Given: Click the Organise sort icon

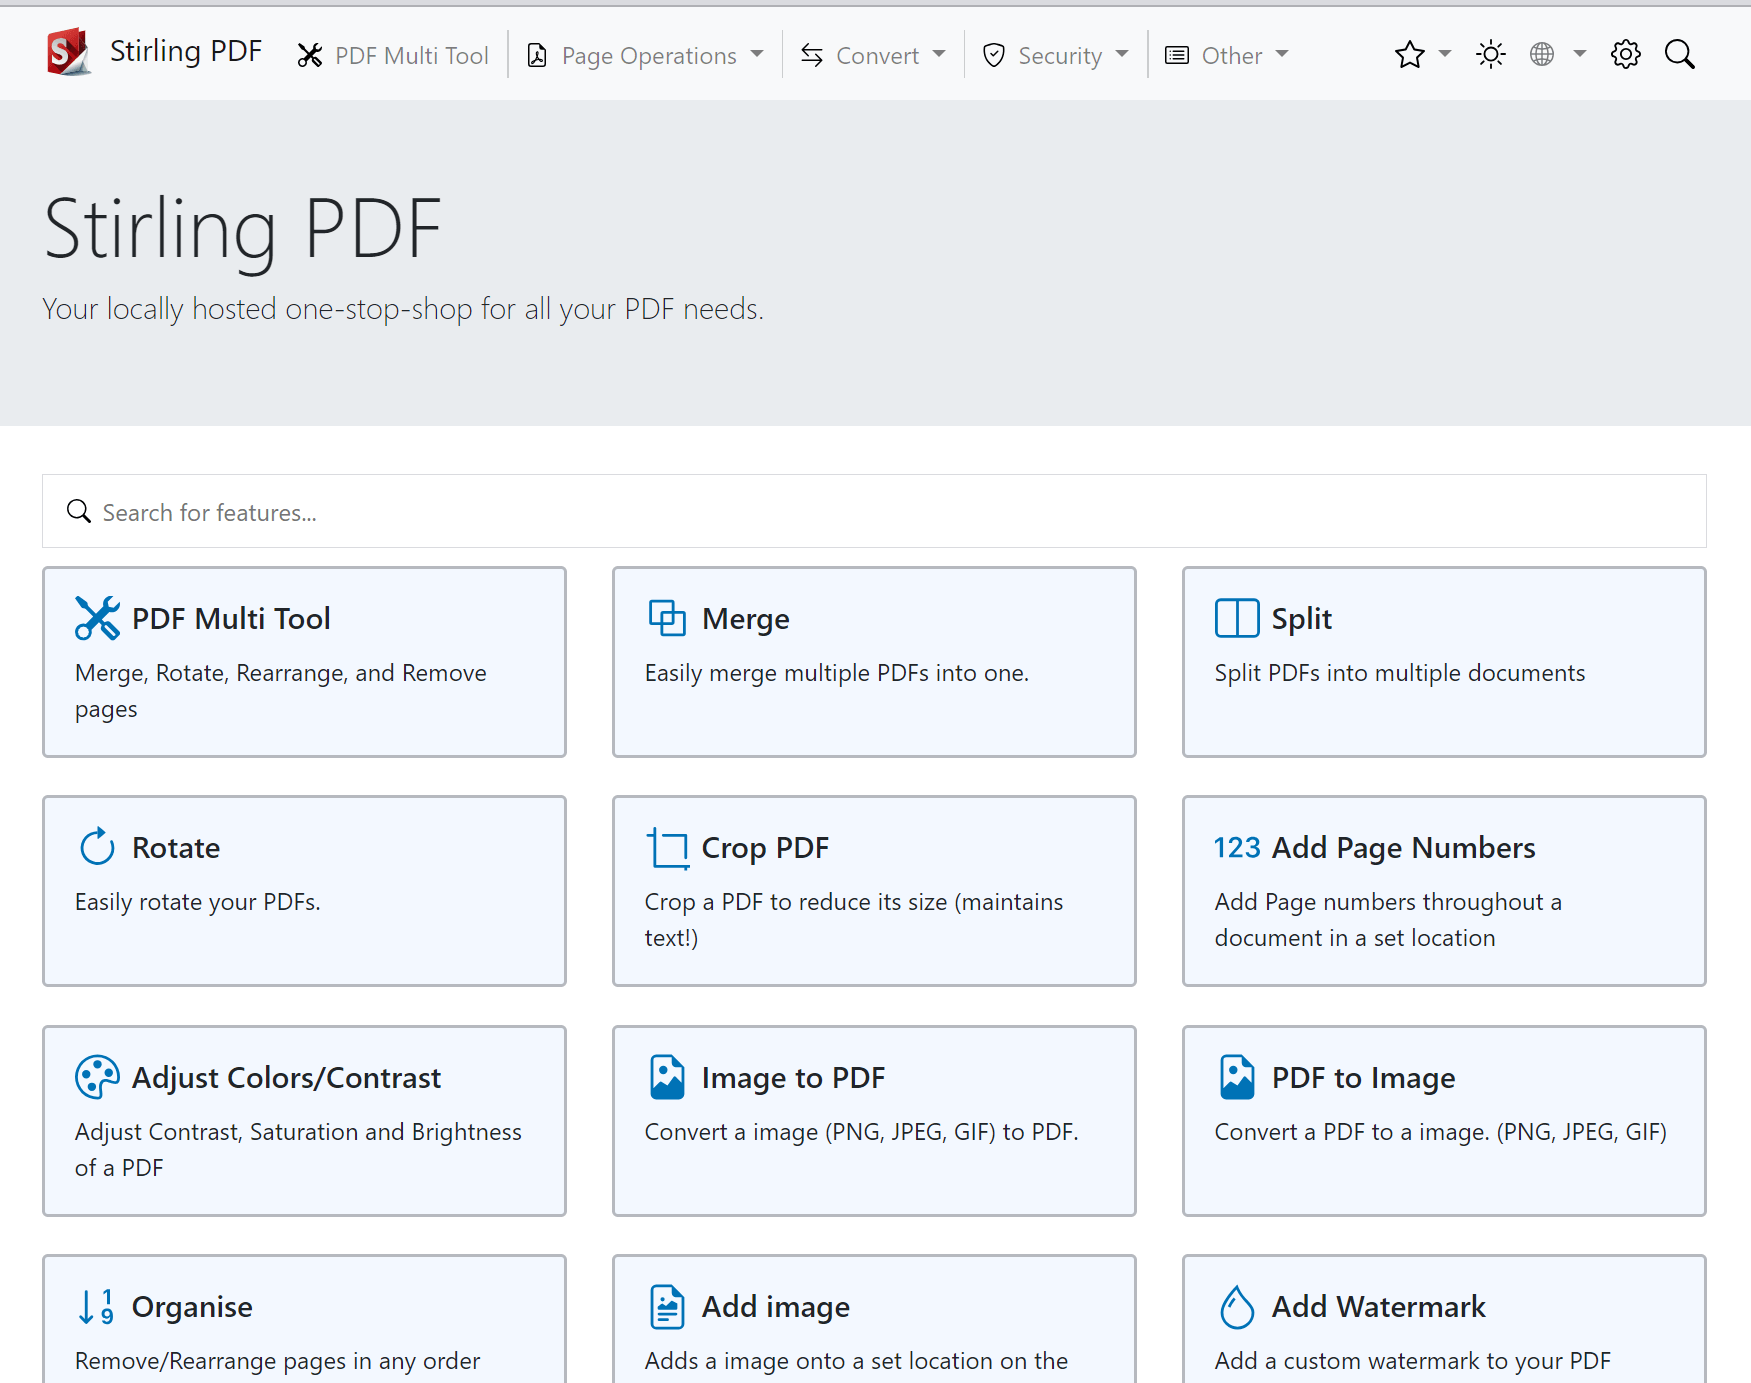Looking at the screenshot, I should coord(97,1306).
